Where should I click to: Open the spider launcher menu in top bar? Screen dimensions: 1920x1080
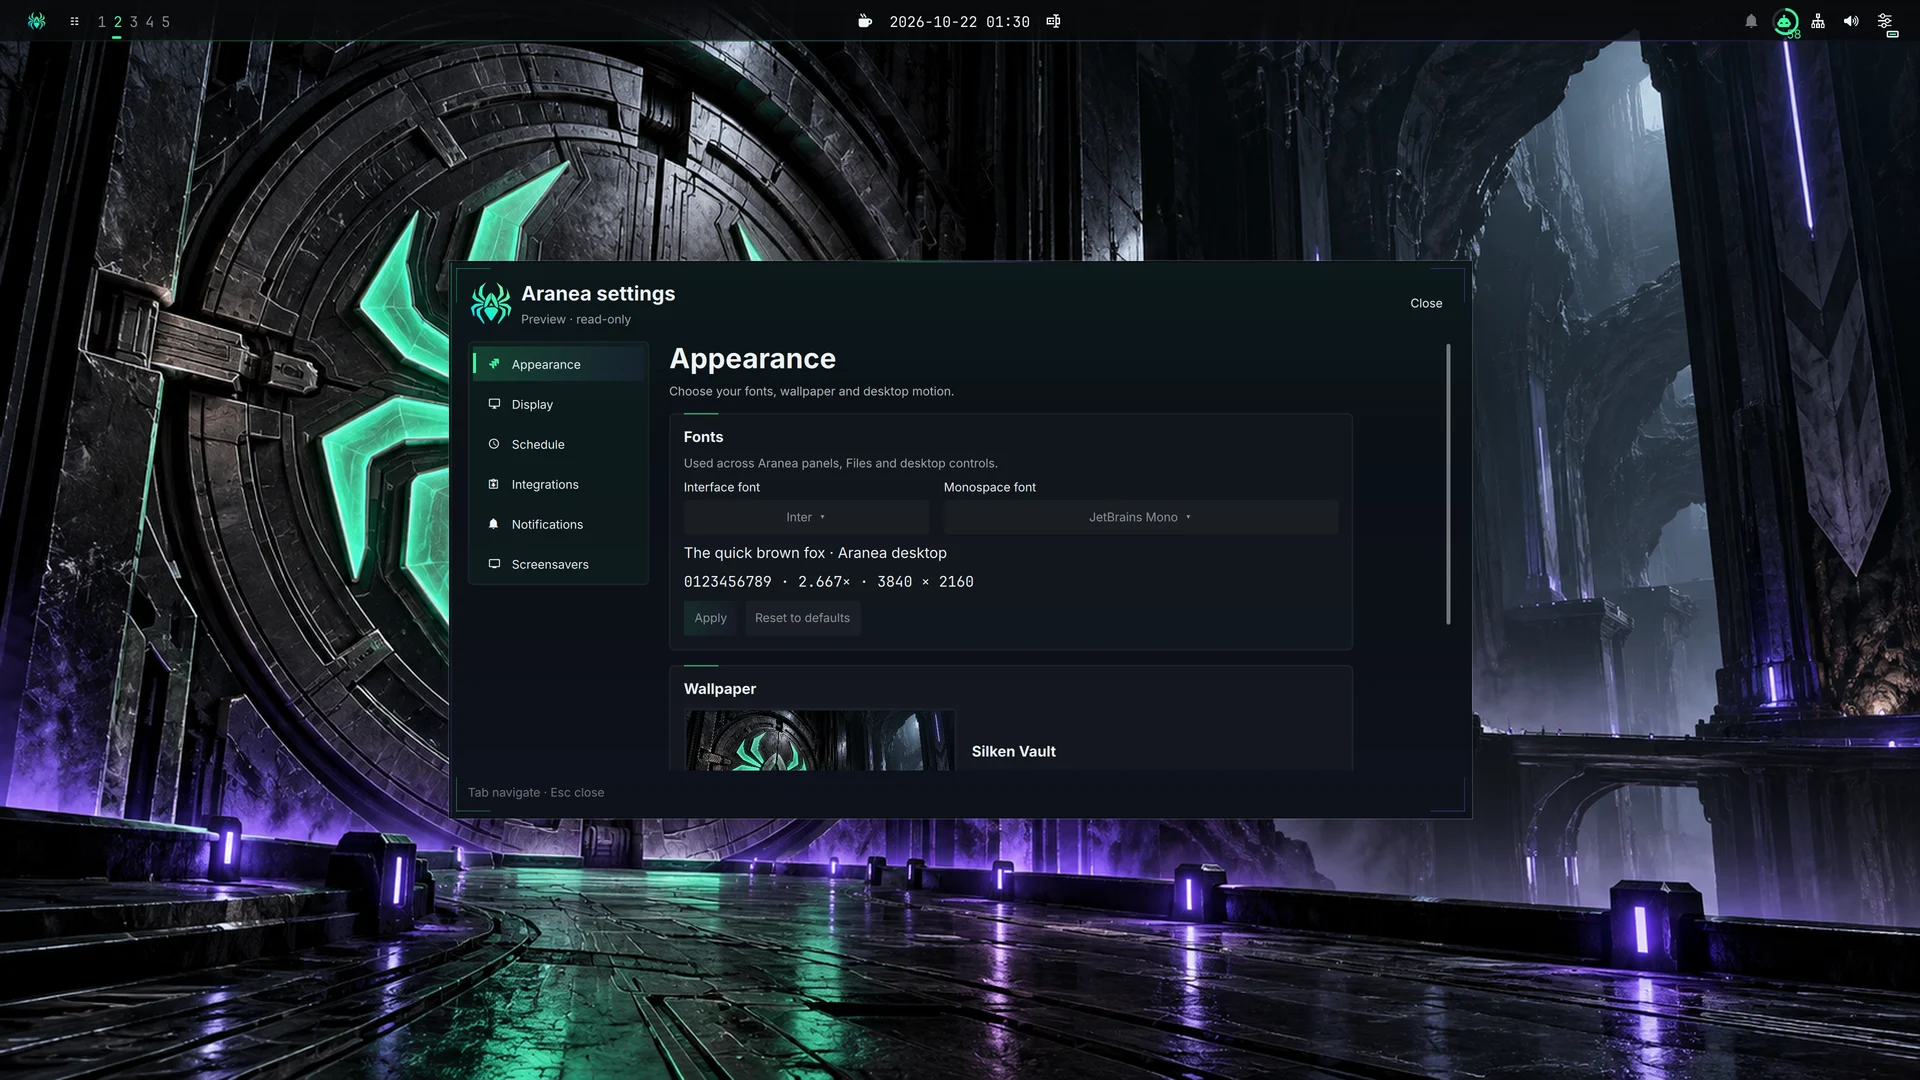click(37, 21)
